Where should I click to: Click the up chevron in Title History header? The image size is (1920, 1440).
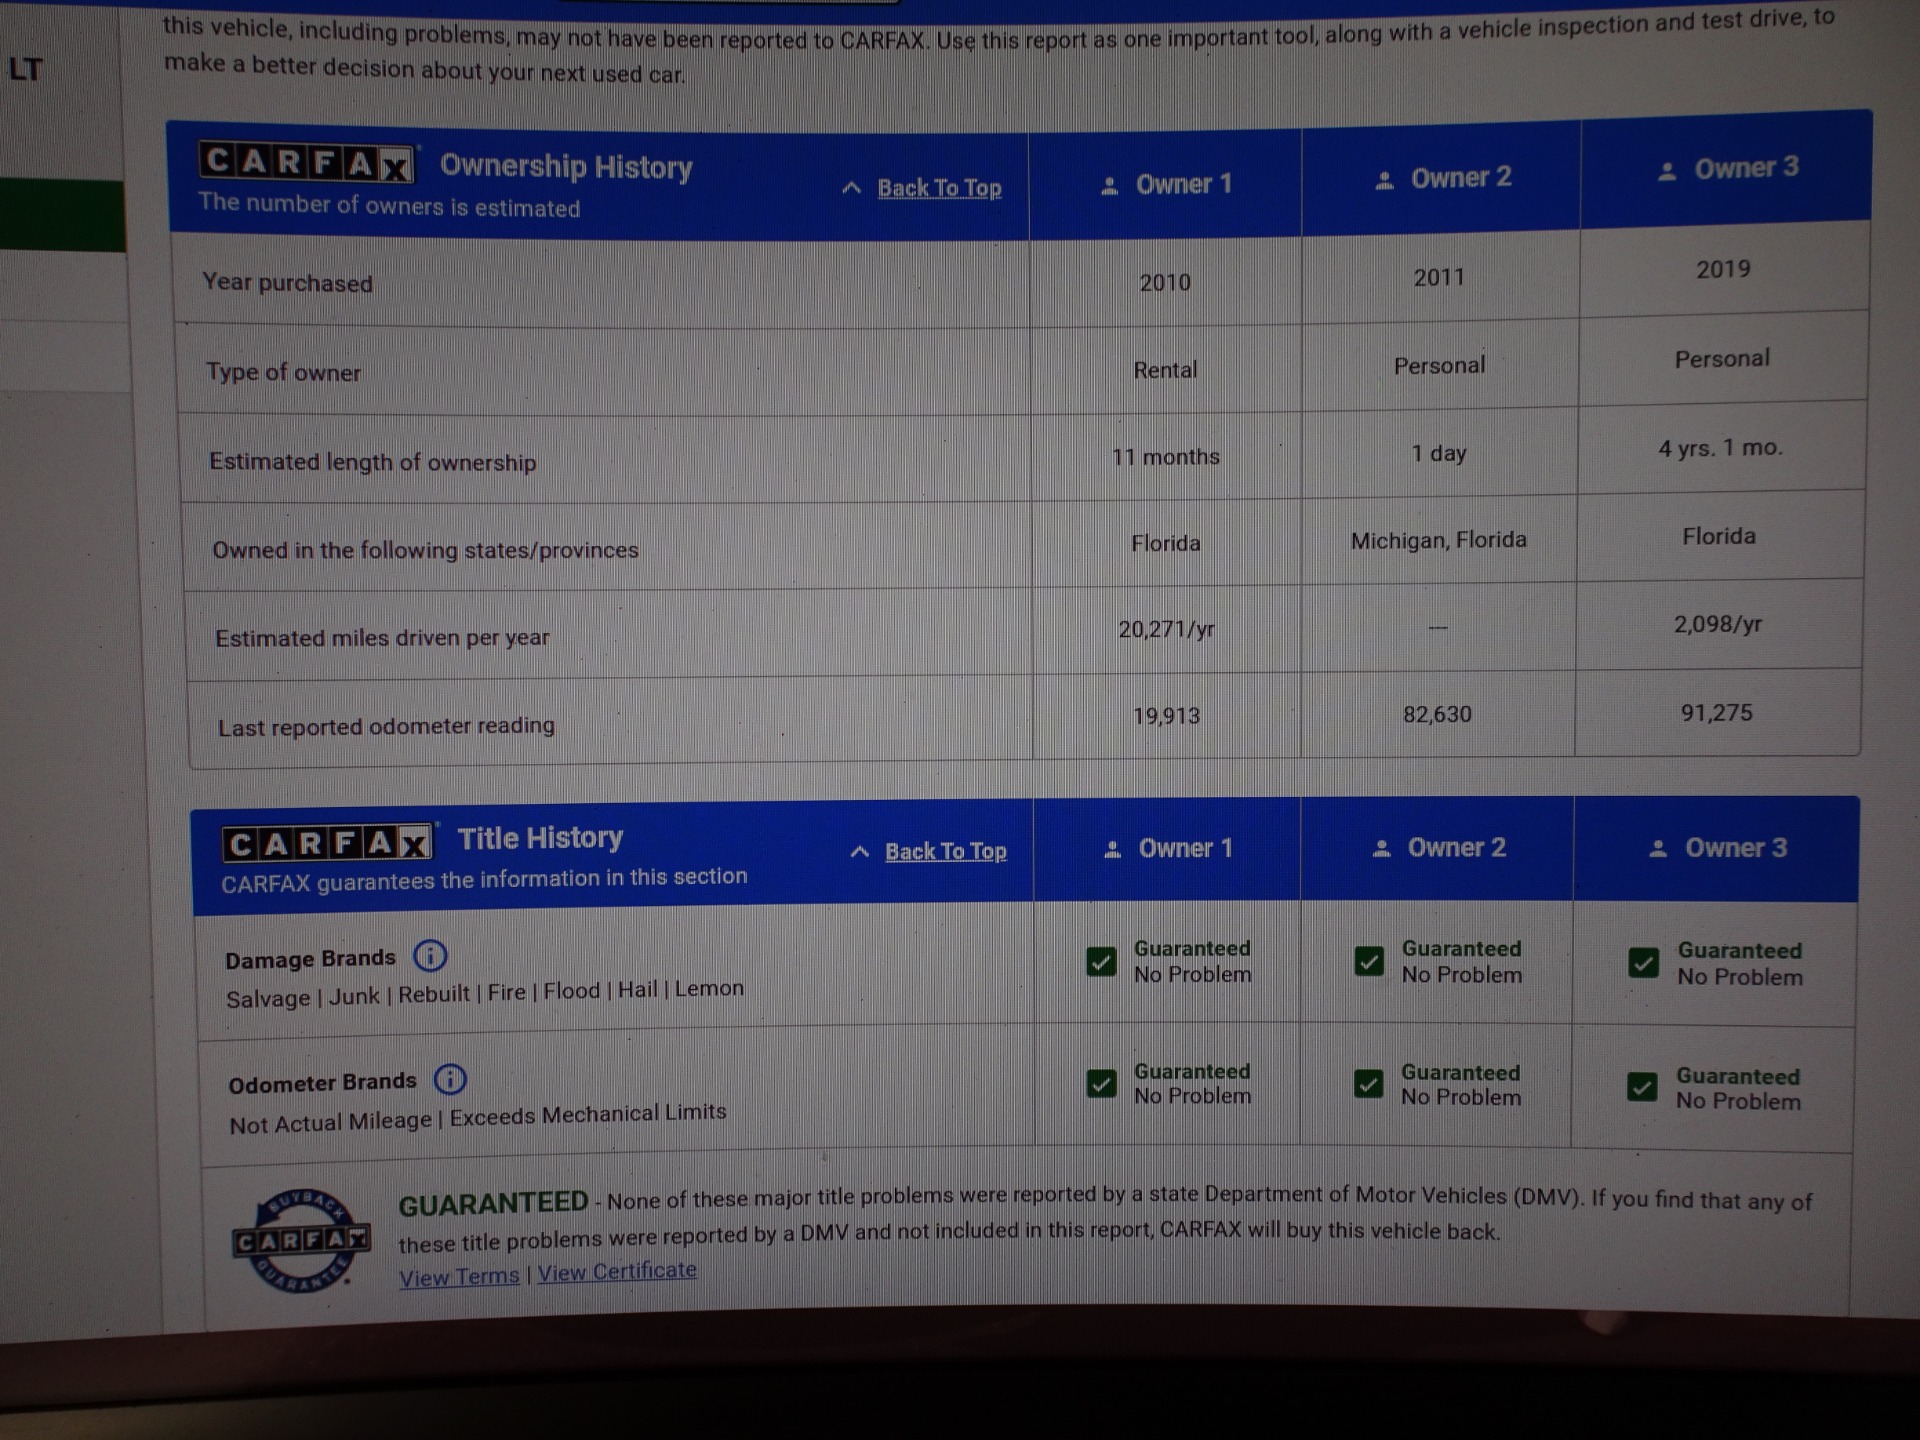[x=859, y=852]
